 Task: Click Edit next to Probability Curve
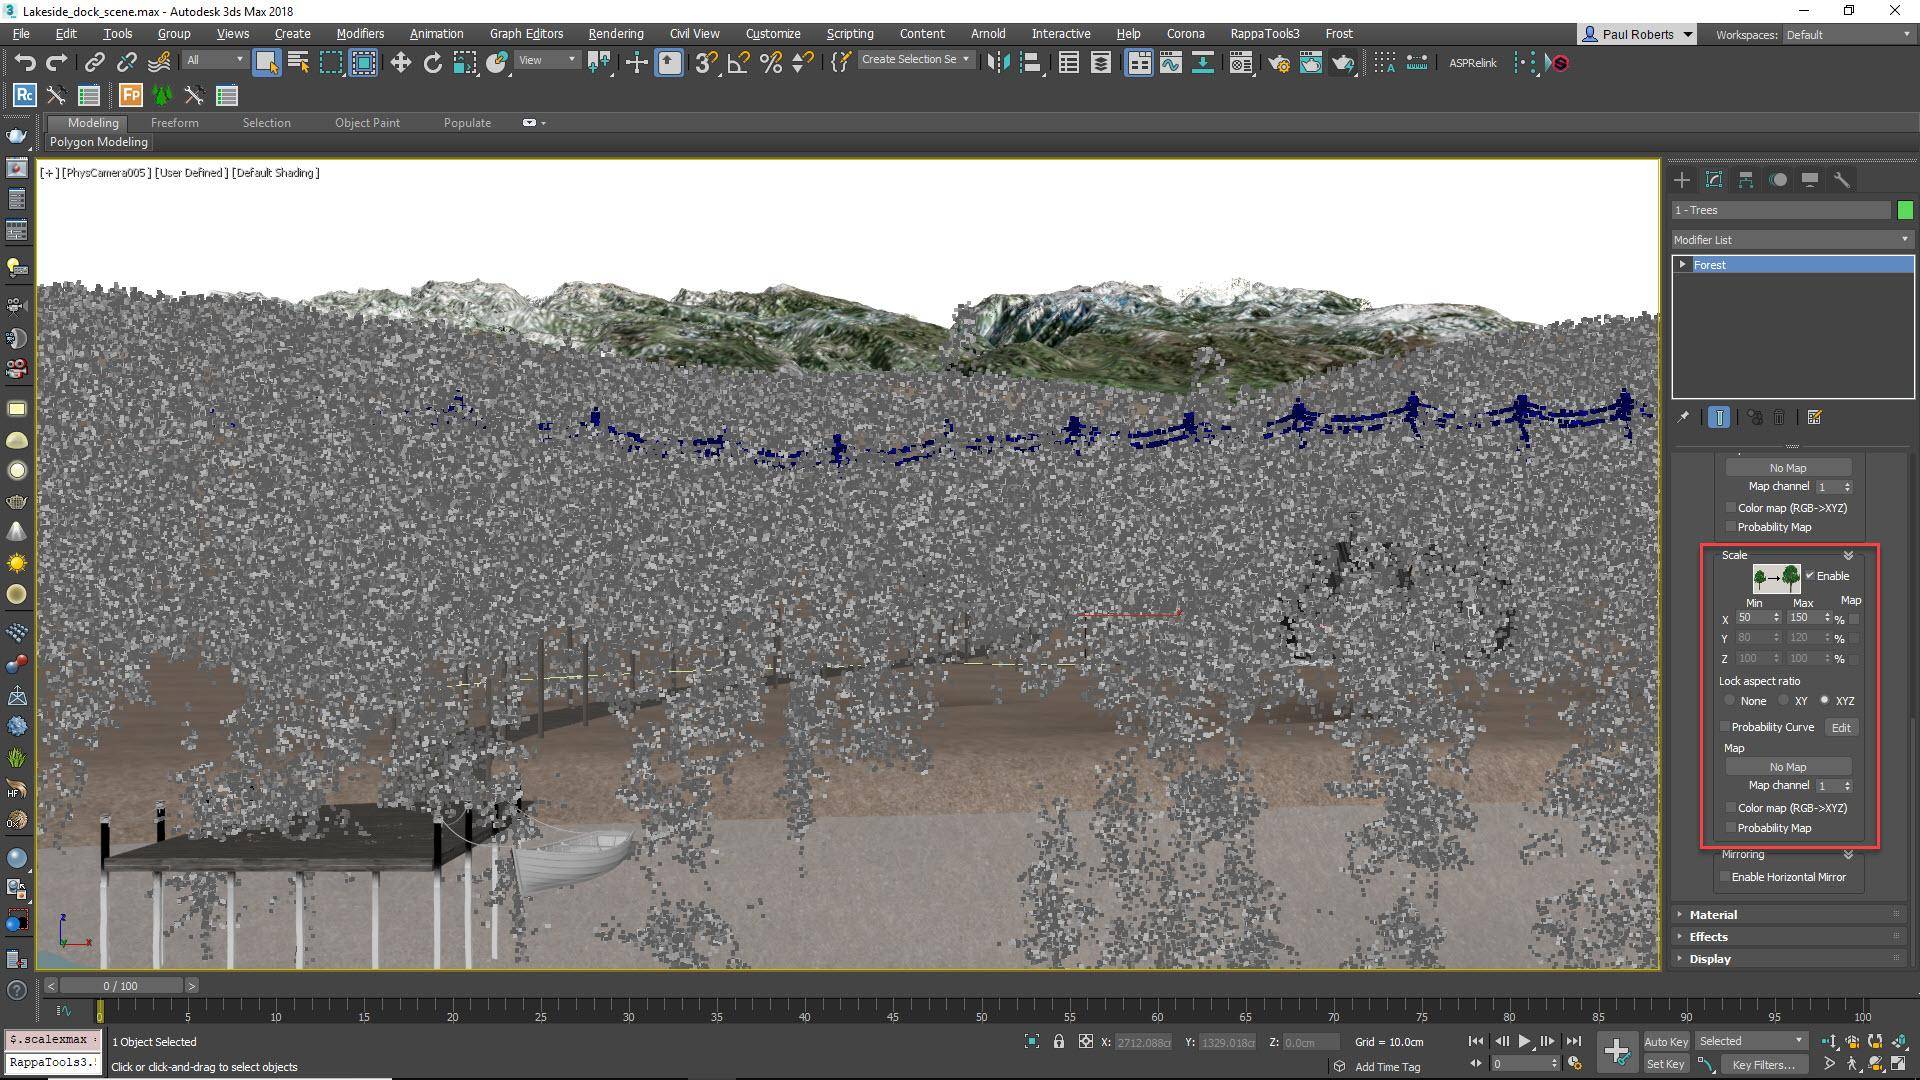(x=1842, y=727)
